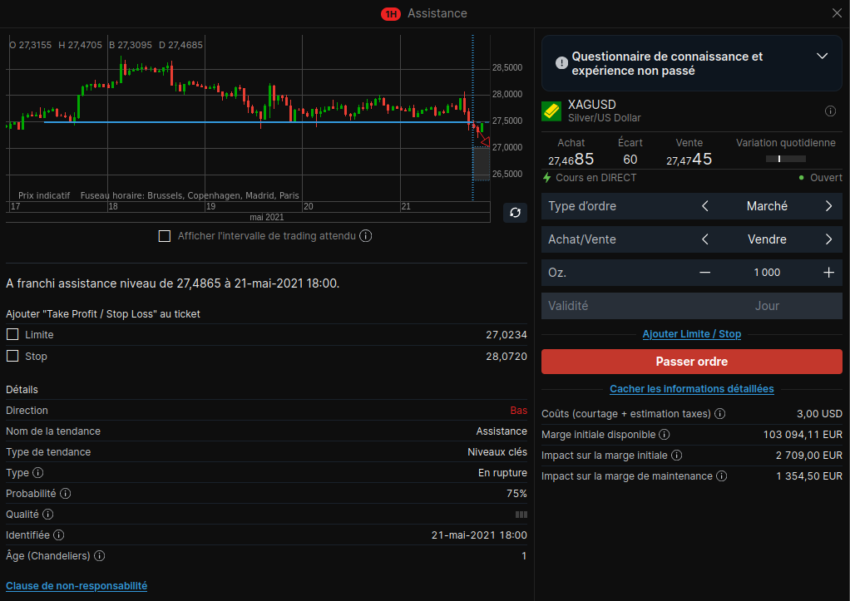Click the refresh icon below the chart
The image size is (850, 601).
pyautogui.click(x=514, y=213)
